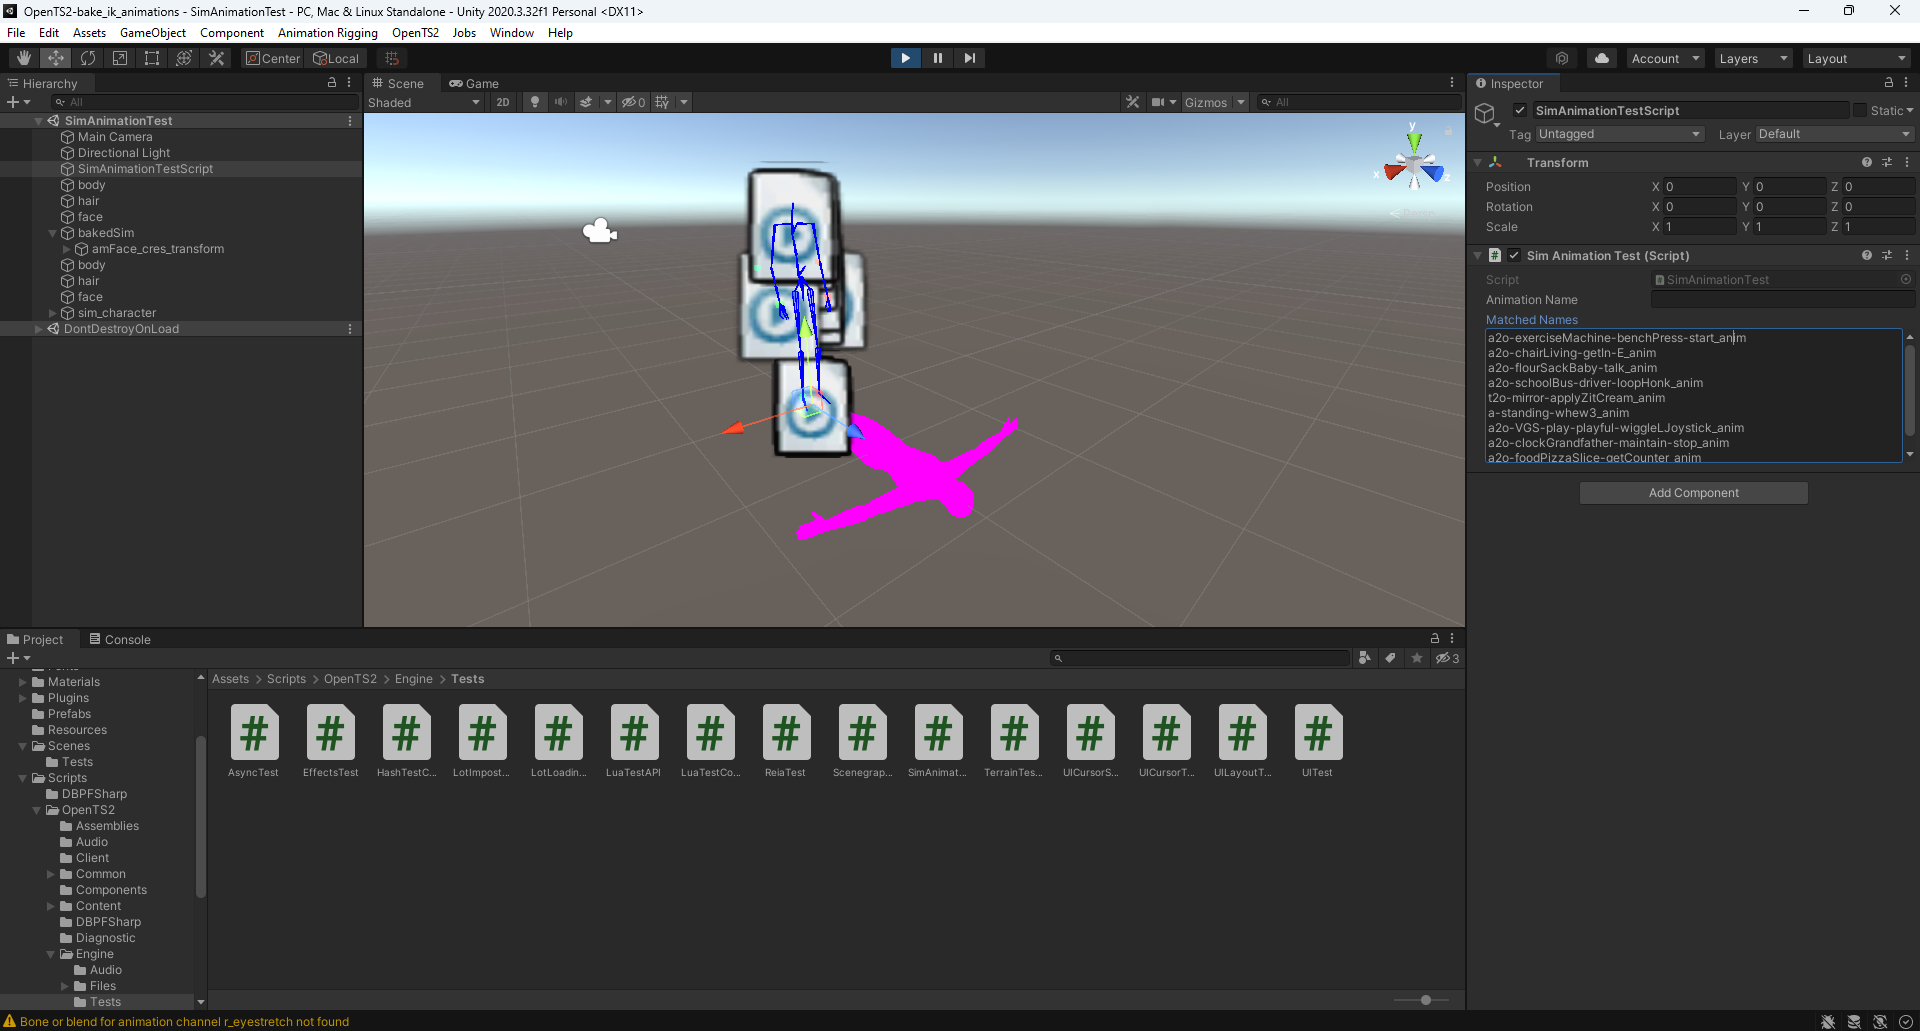The height and width of the screenshot is (1031, 1920).
Task: Set Position X field to zero
Action: 1697,186
